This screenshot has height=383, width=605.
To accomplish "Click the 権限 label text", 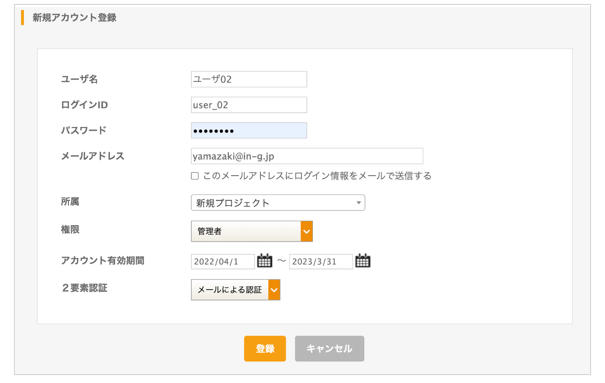I will (70, 229).
